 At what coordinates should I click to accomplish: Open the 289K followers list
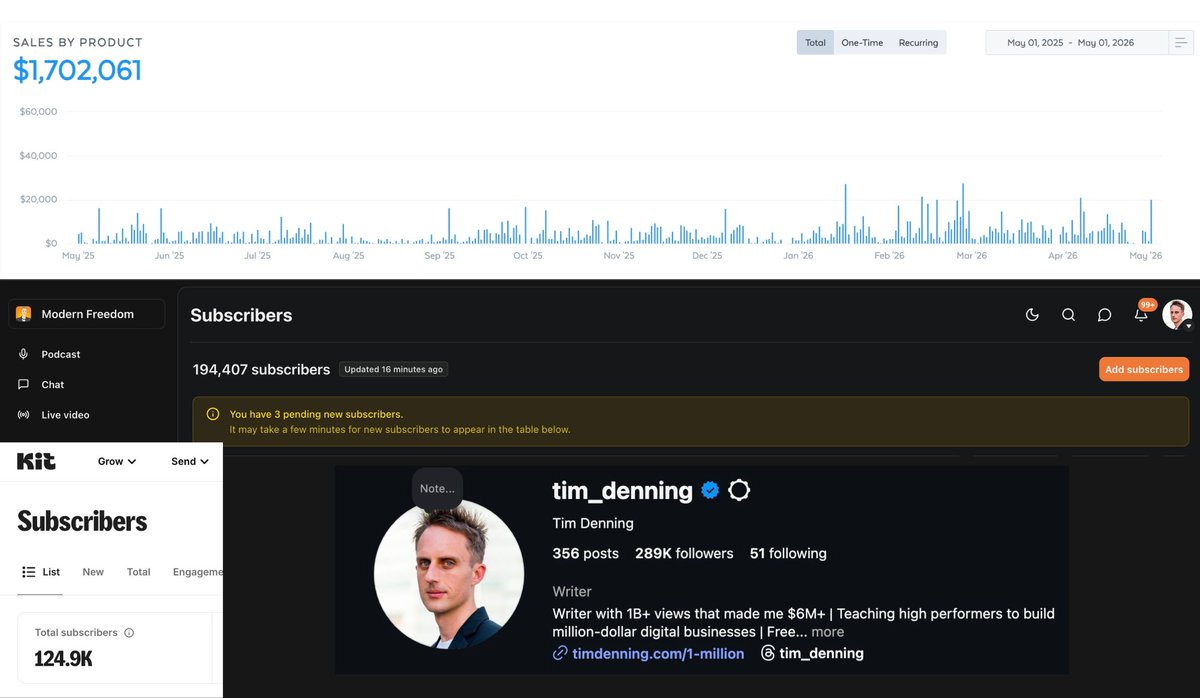pyautogui.click(x=684, y=553)
